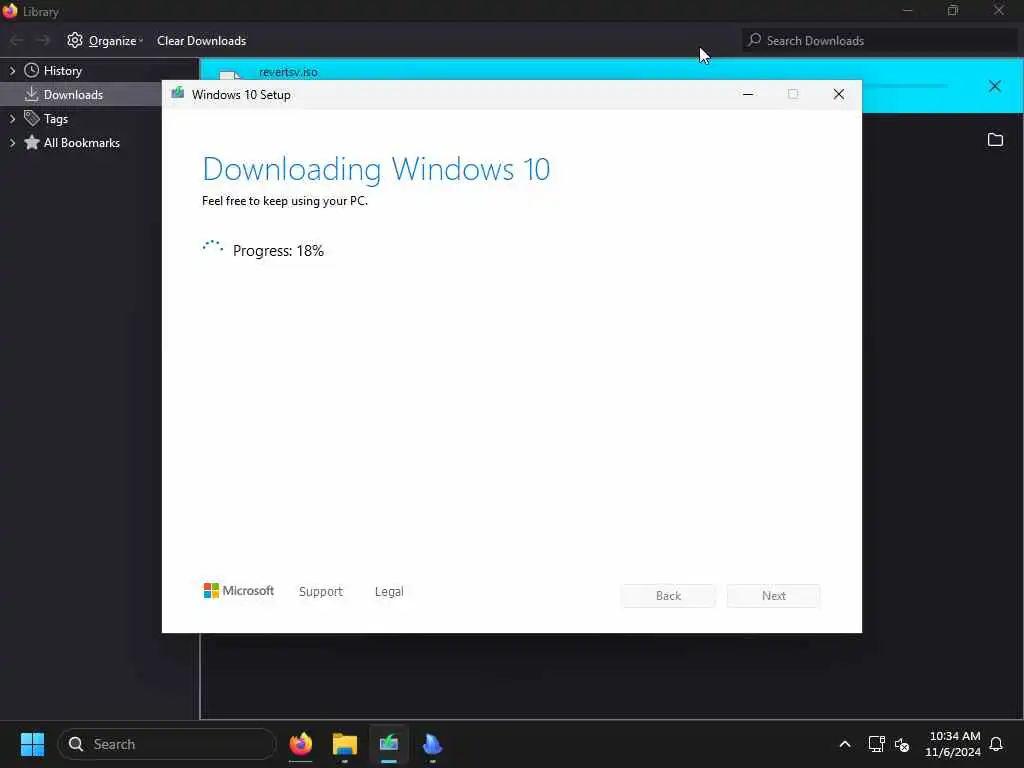Open the Legal link in Setup
The width and height of the screenshot is (1024, 768).
[389, 592]
